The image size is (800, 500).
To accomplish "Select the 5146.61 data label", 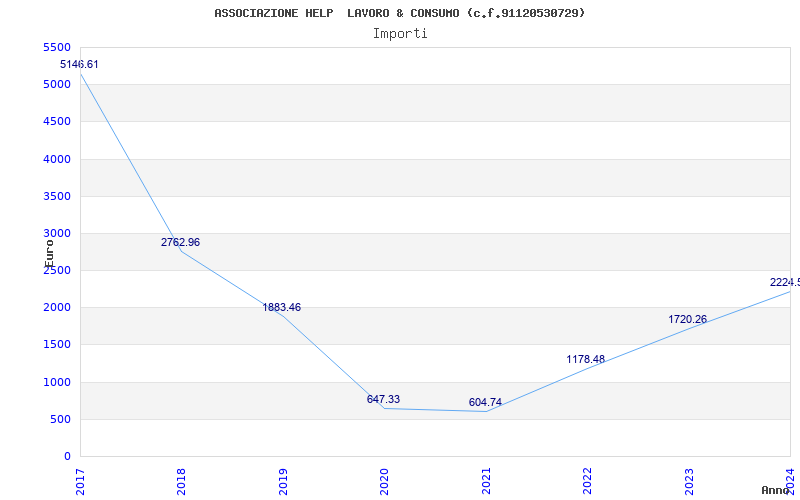I will (x=79, y=65).
